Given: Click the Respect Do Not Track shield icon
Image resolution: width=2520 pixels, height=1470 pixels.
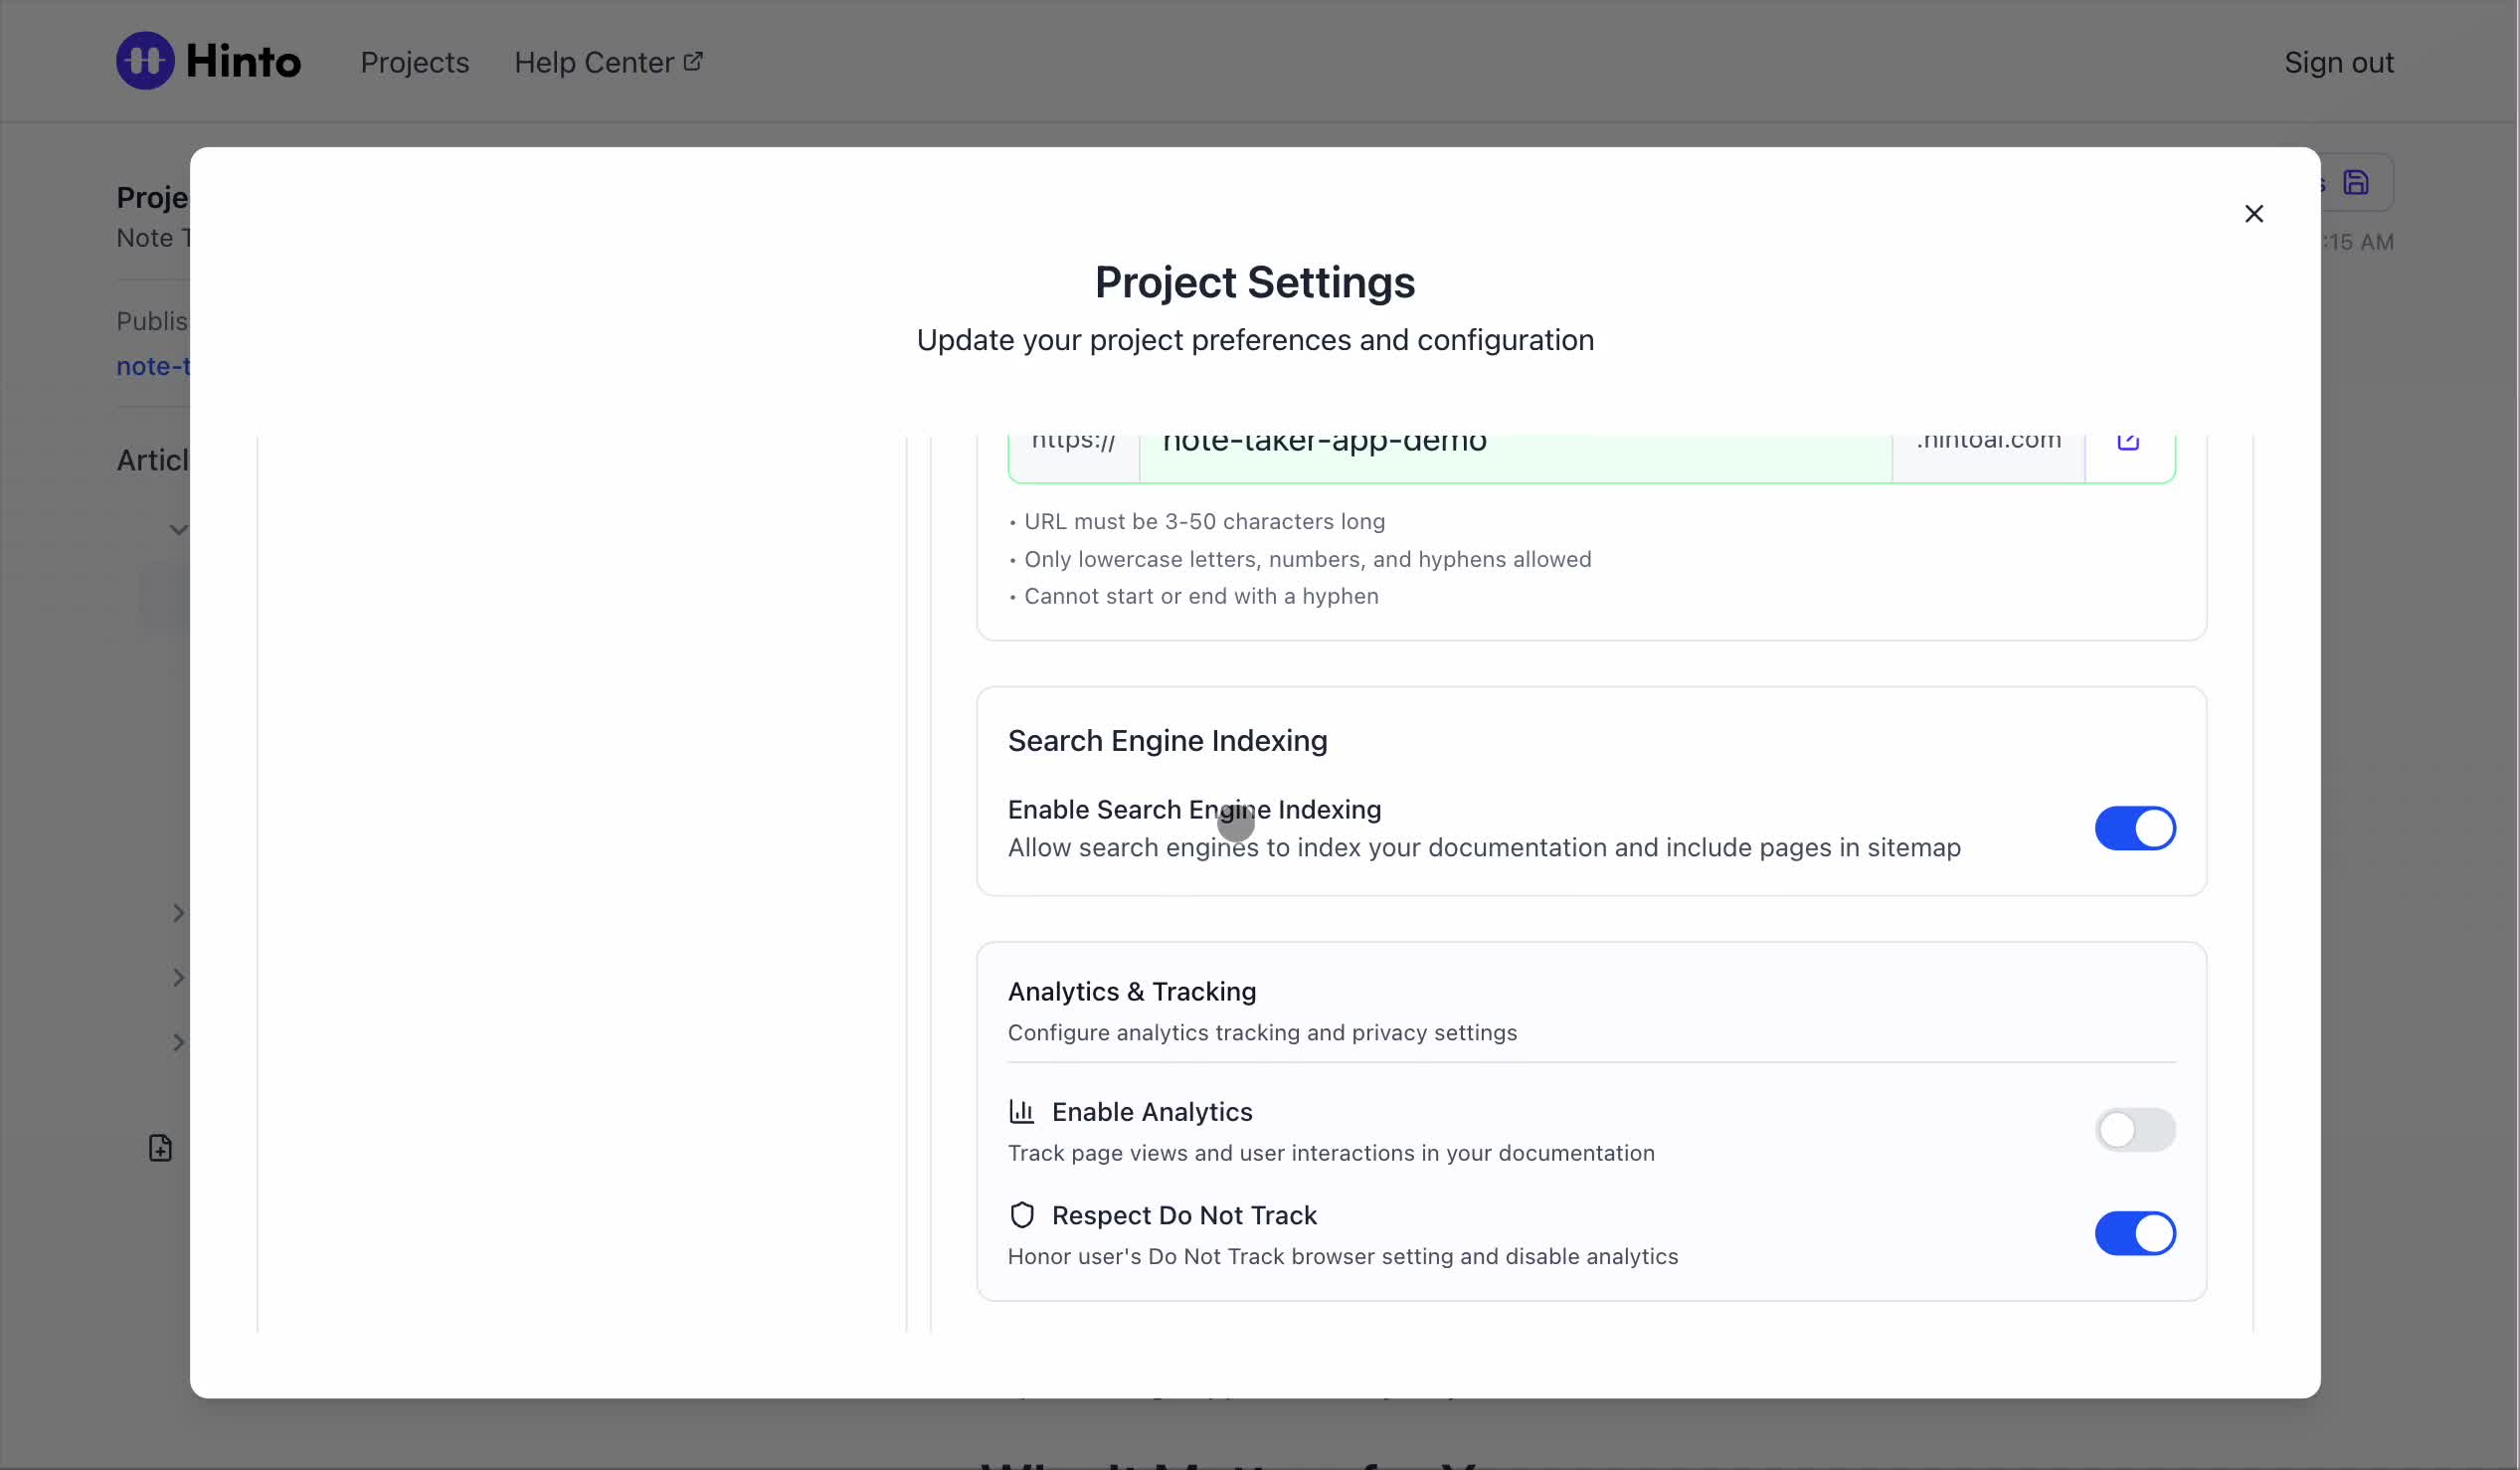Looking at the screenshot, I should tap(1021, 1215).
